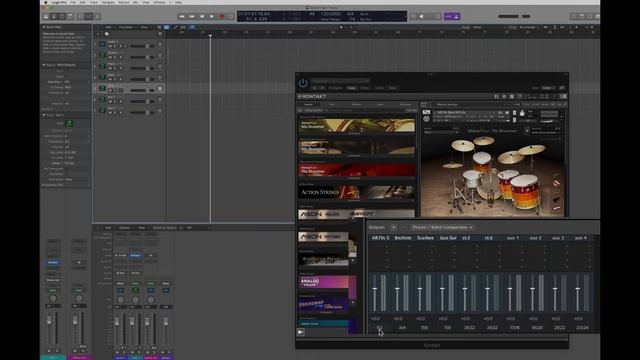Click the duplicate track icon

[x=107, y=34]
